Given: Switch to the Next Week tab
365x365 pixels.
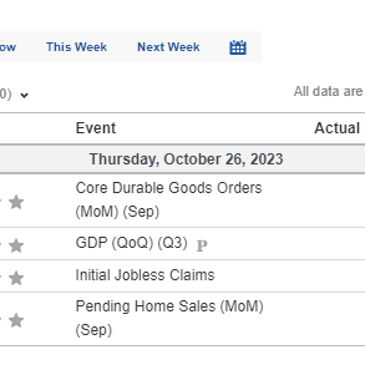Looking at the screenshot, I should (x=169, y=47).
